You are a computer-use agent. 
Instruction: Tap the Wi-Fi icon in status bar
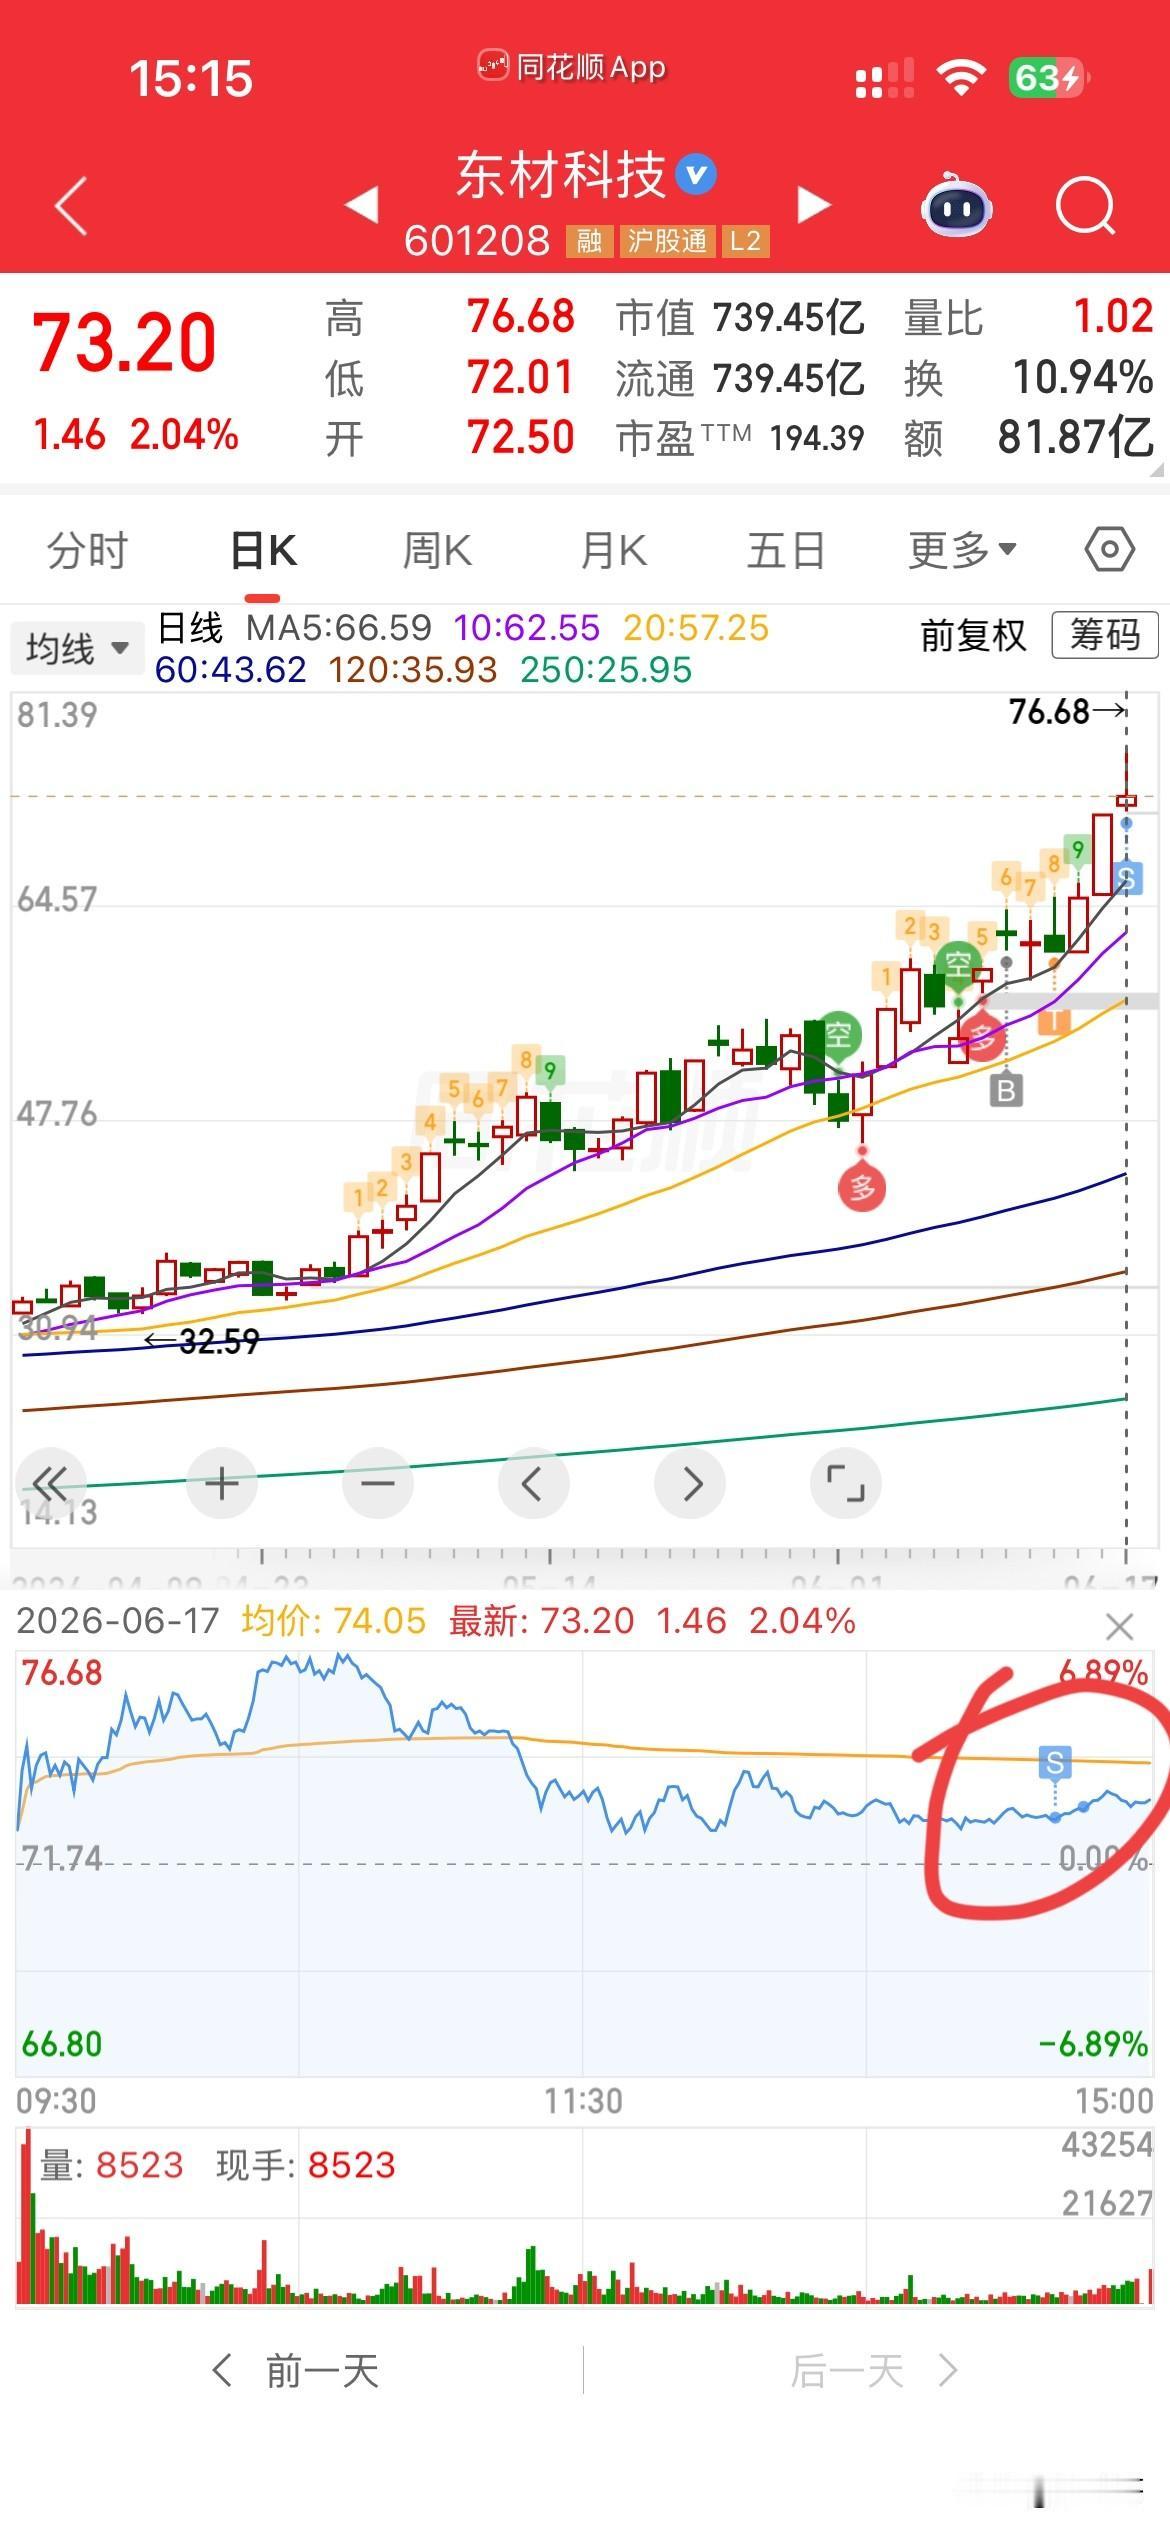[x=961, y=78]
